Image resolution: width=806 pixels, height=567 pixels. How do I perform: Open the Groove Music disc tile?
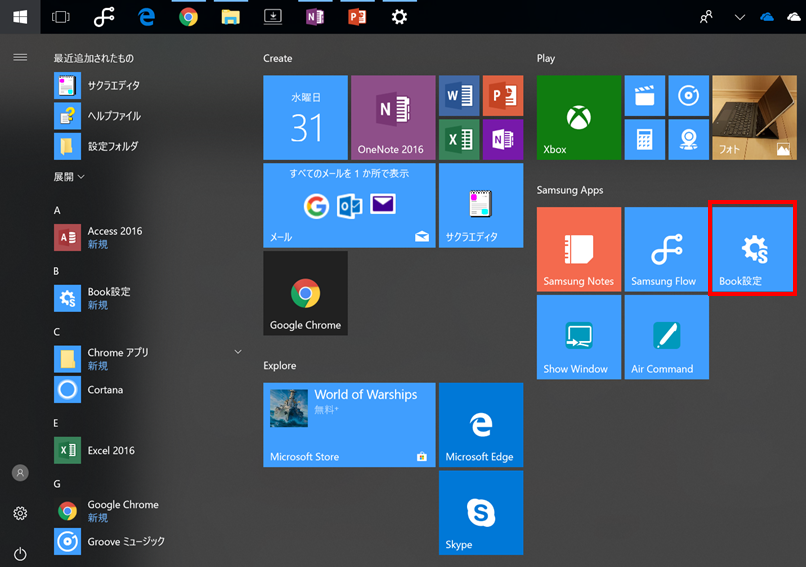pos(689,96)
